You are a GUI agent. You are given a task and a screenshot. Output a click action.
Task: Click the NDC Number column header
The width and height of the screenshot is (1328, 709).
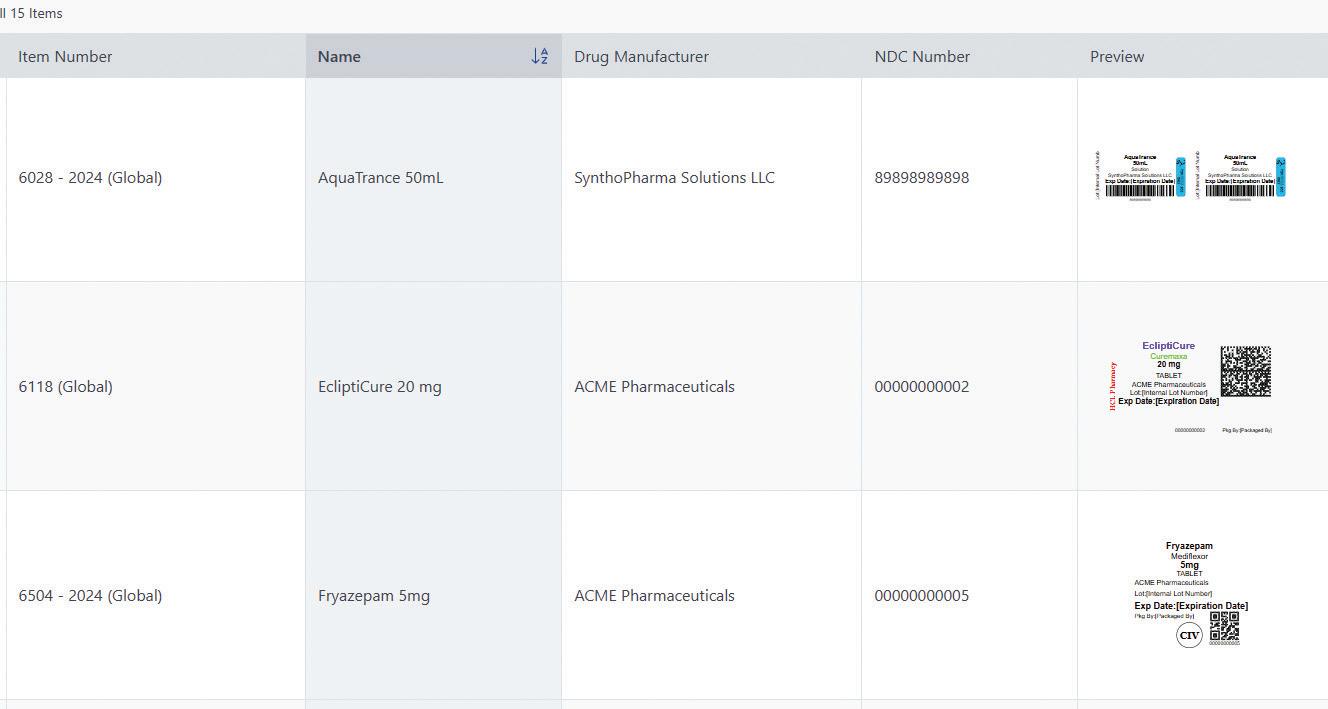(922, 56)
